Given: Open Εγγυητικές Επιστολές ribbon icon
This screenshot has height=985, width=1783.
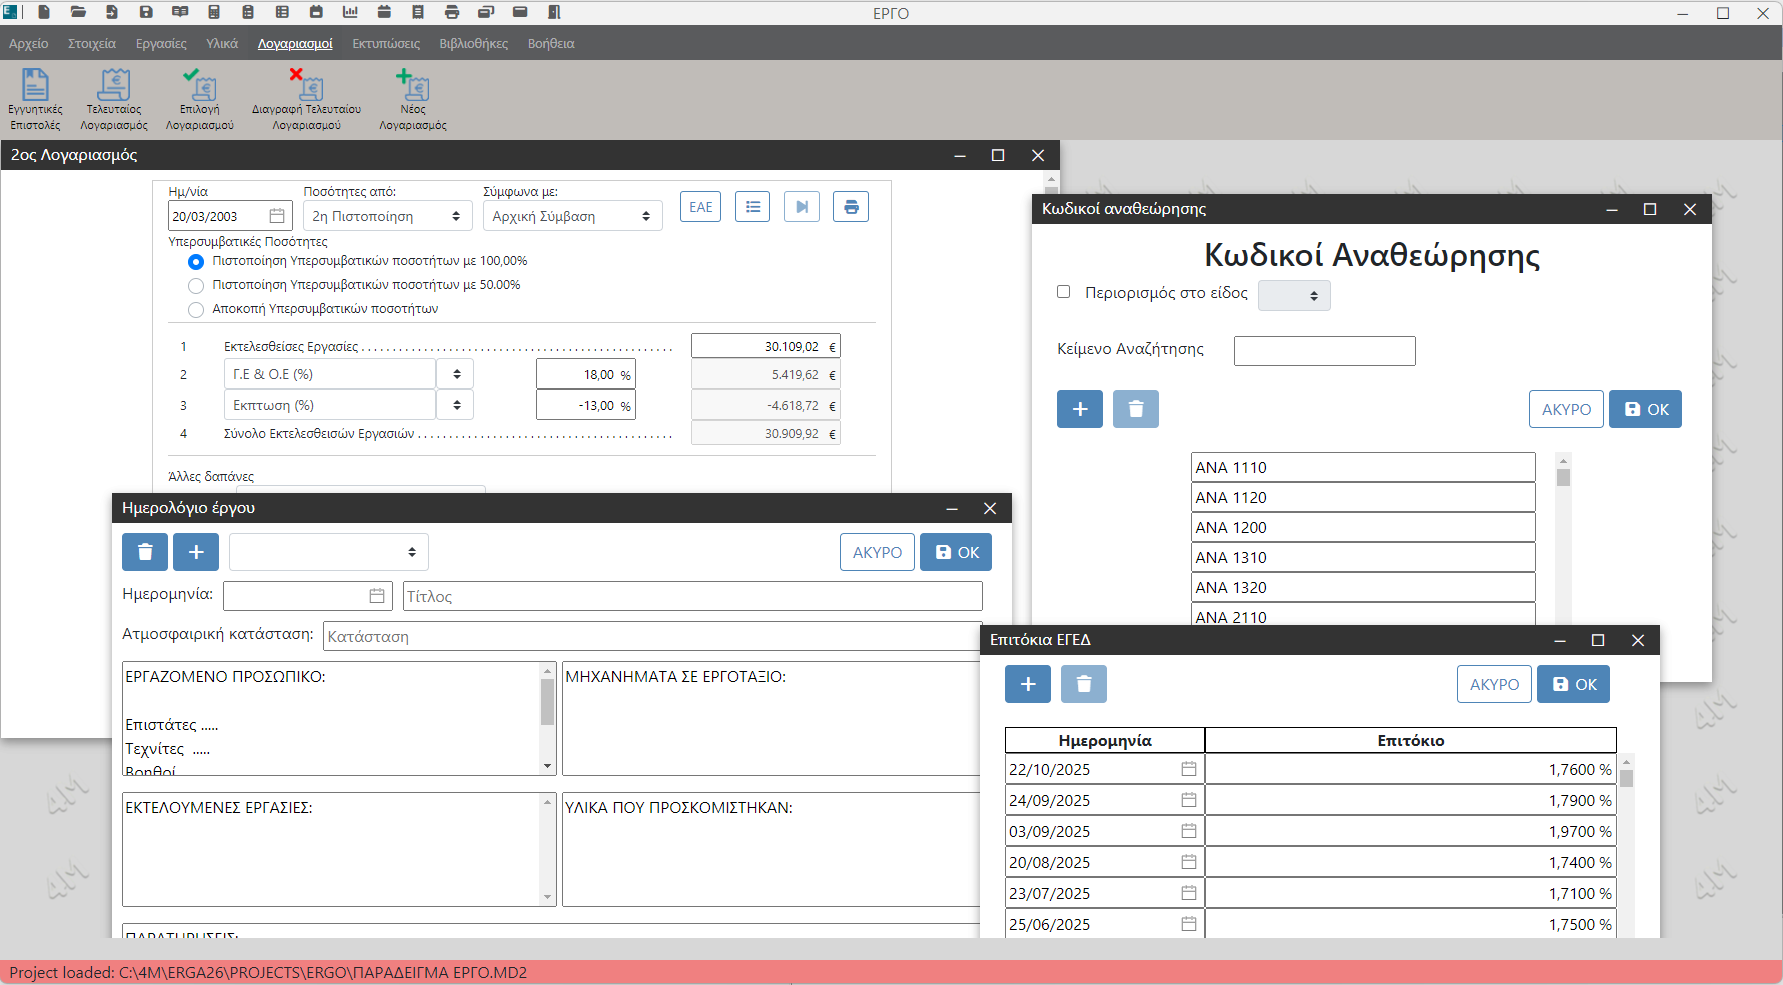Looking at the screenshot, I should 35,99.
